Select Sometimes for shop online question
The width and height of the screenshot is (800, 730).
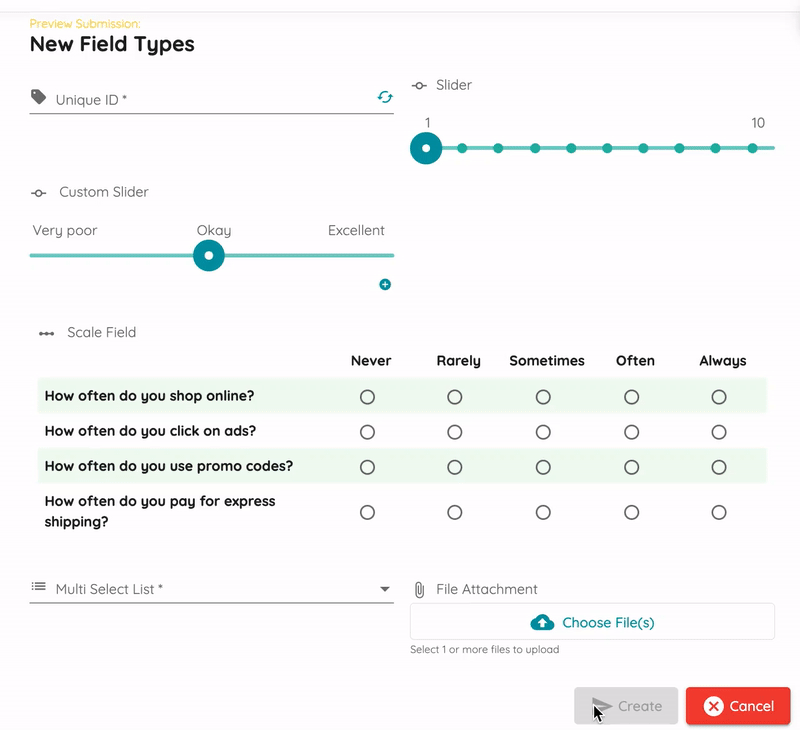(x=543, y=397)
